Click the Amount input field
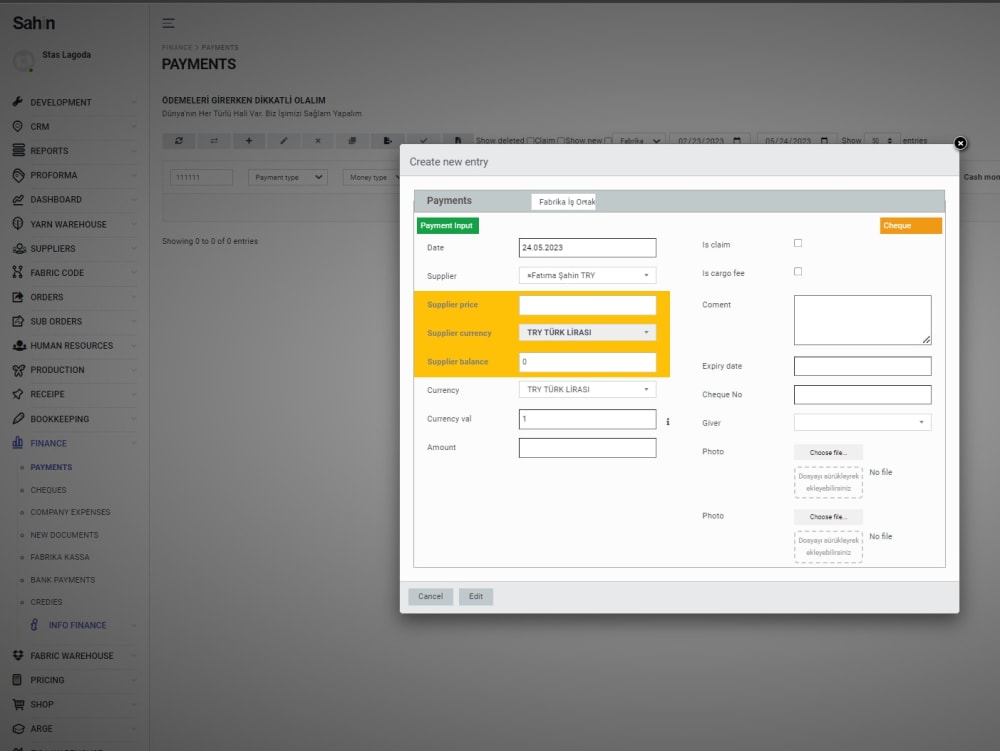Viewport: 1000px width, 751px height. (x=587, y=447)
